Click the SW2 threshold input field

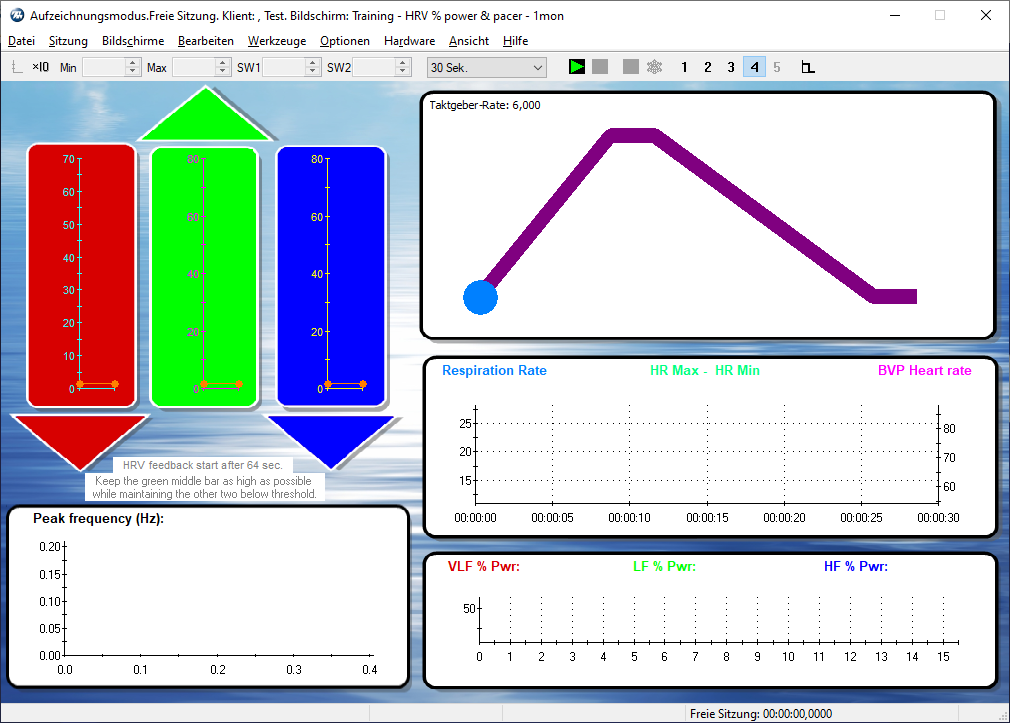pyautogui.click(x=374, y=67)
